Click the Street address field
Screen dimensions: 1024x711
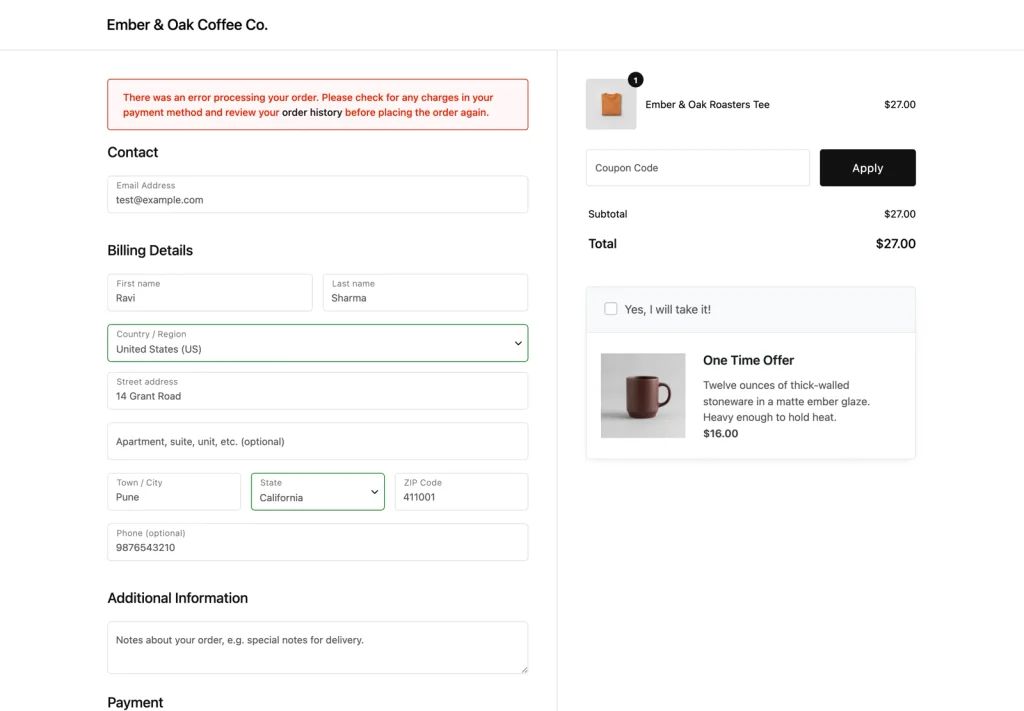[x=317, y=390]
